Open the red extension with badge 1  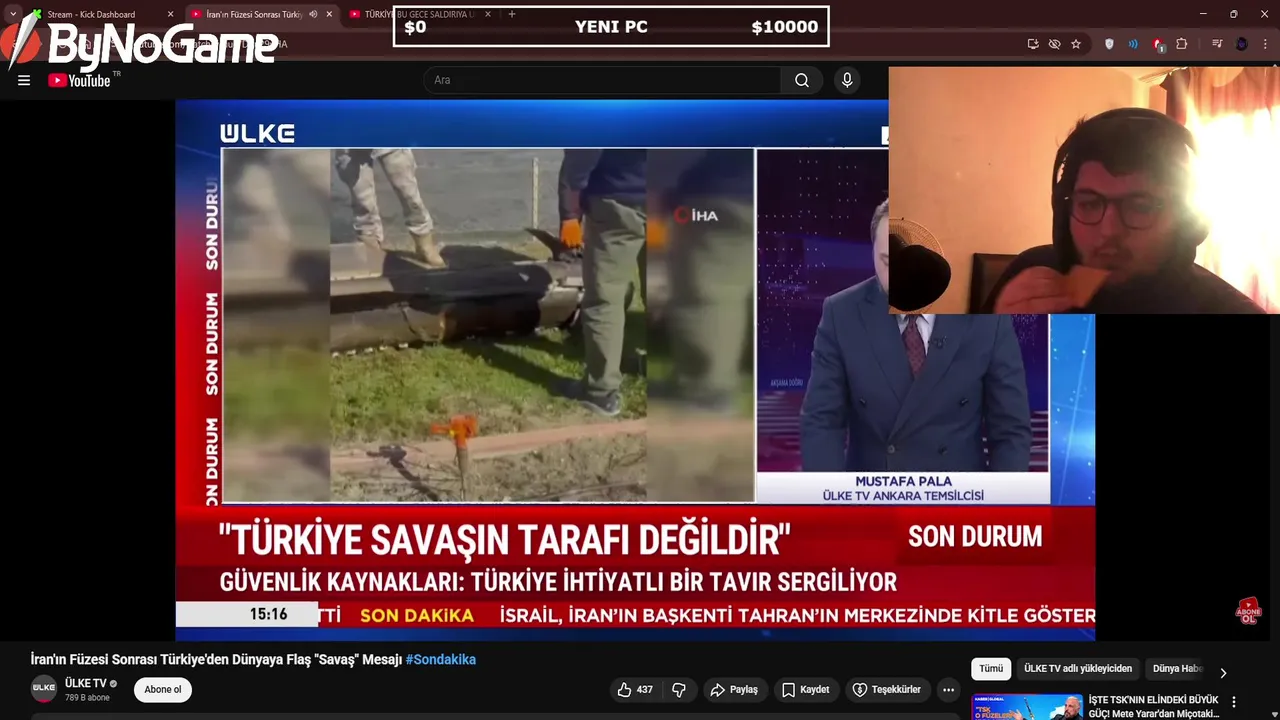click(1158, 44)
